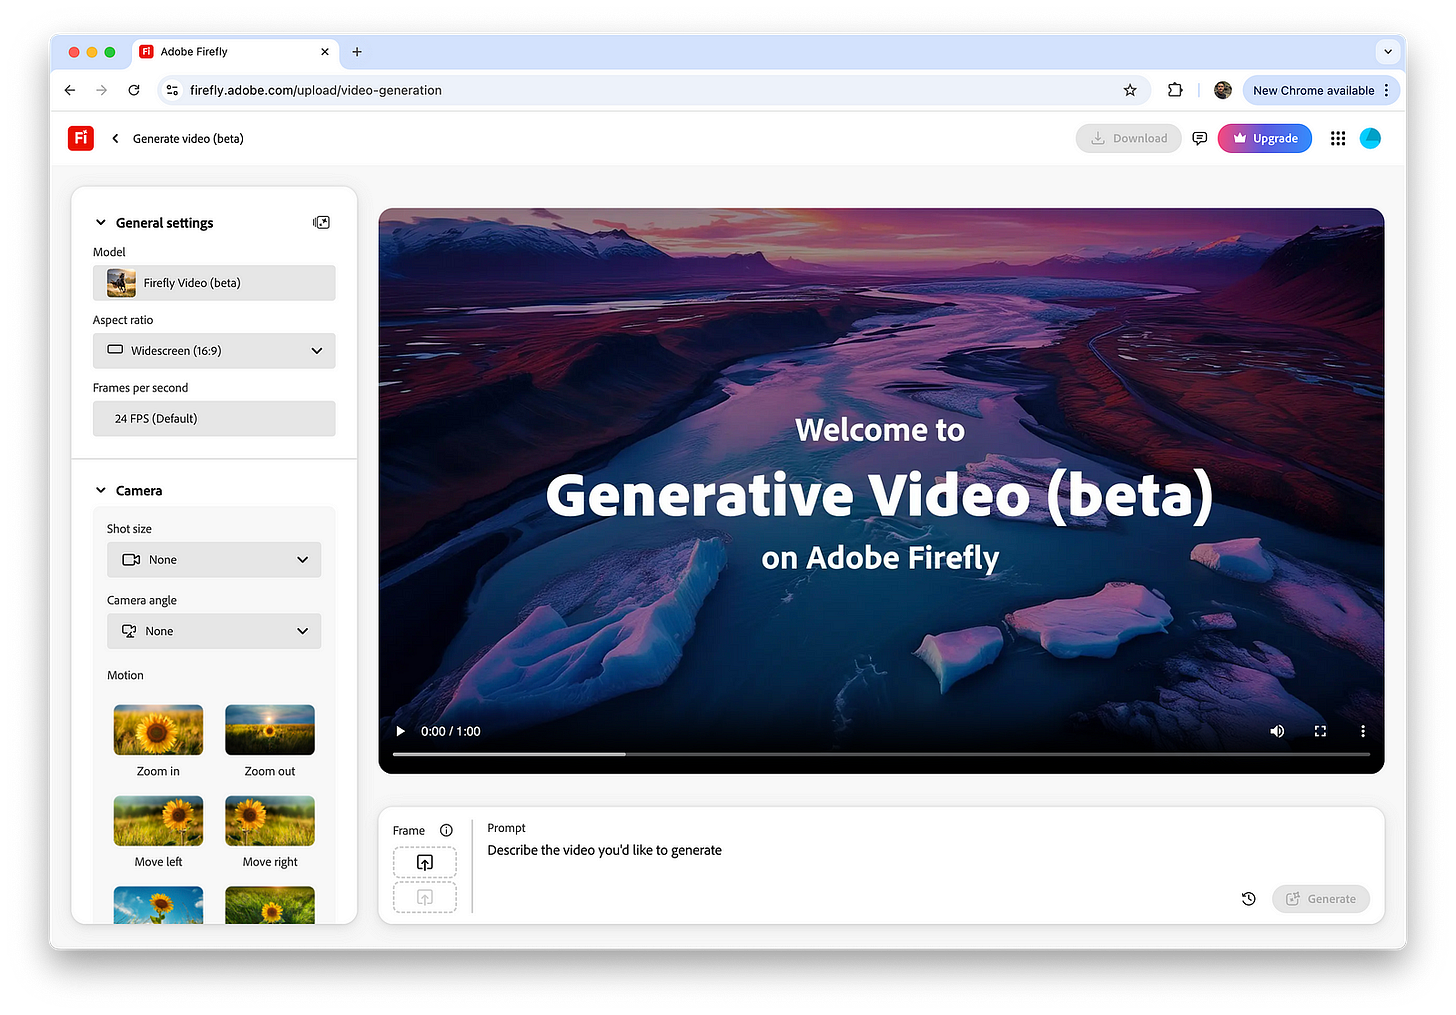Open the tab search dropdown arrow
This screenshot has width=1456, height=1015.
(1387, 52)
